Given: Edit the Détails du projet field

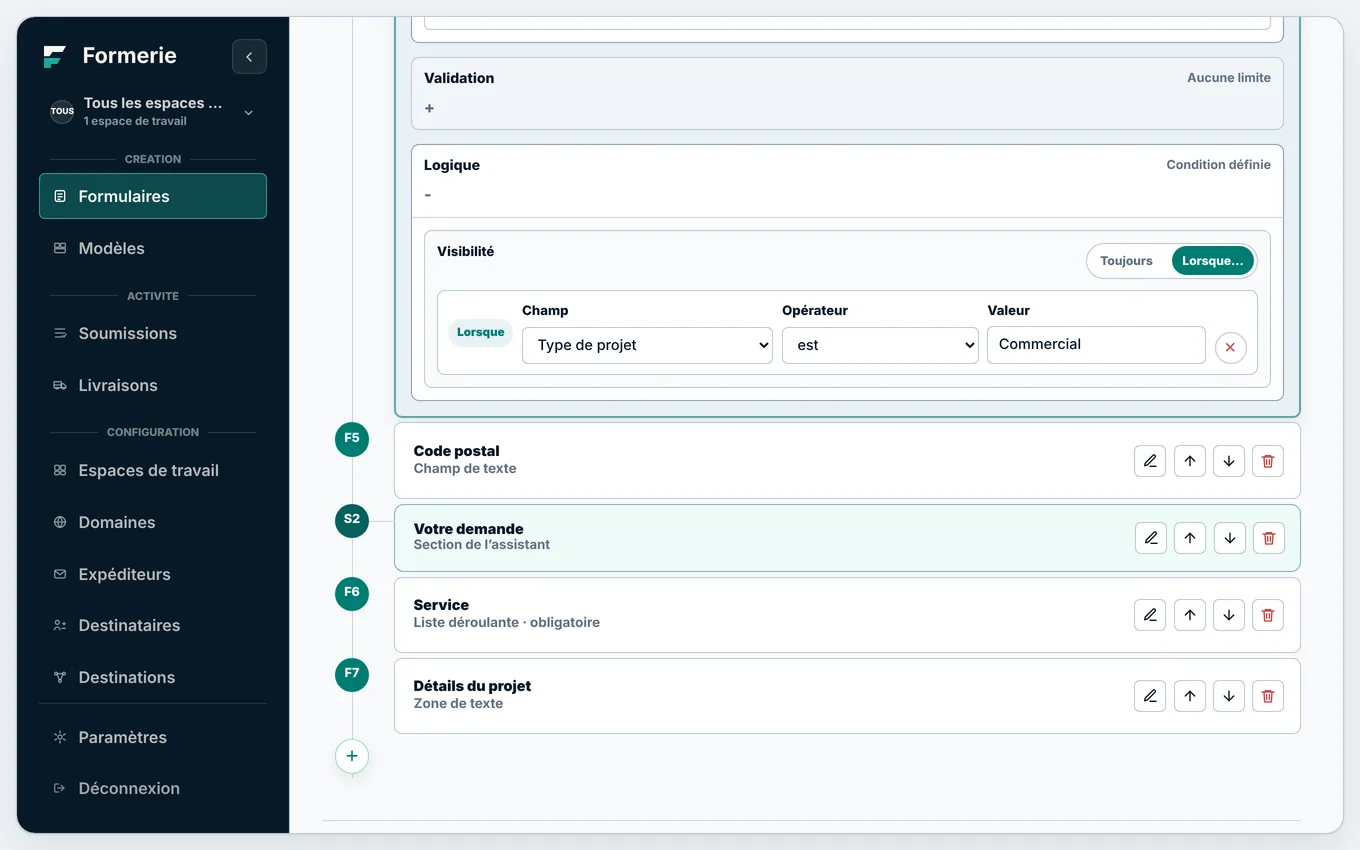Looking at the screenshot, I should (x=1150, y=696).
